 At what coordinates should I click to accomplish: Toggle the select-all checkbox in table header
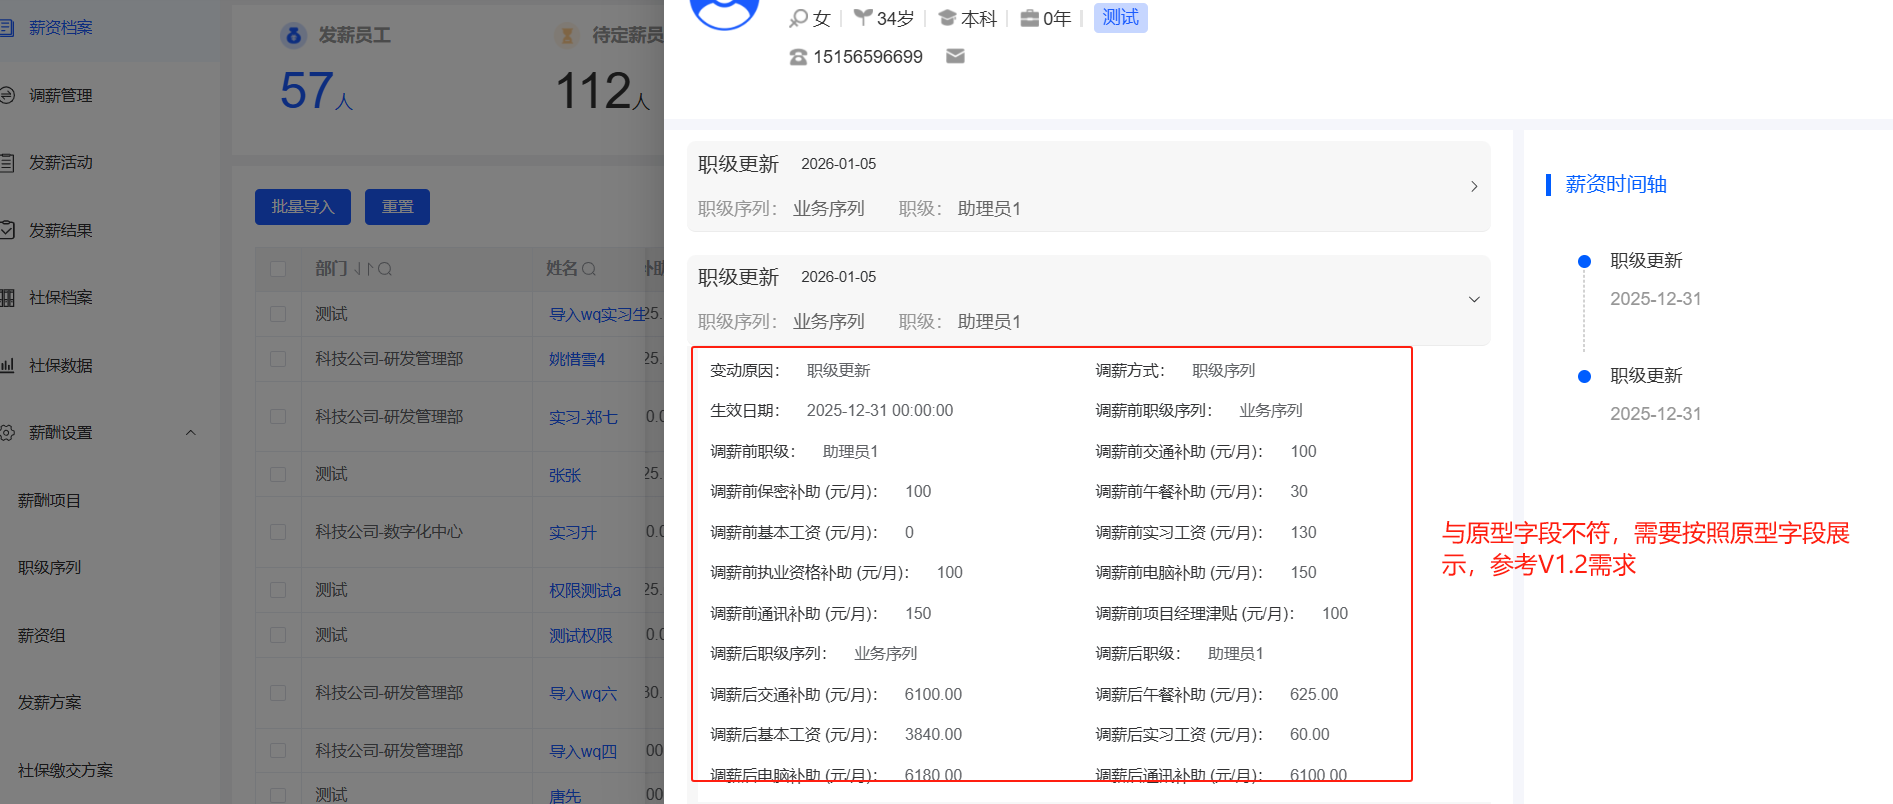[x=278, y=269]
